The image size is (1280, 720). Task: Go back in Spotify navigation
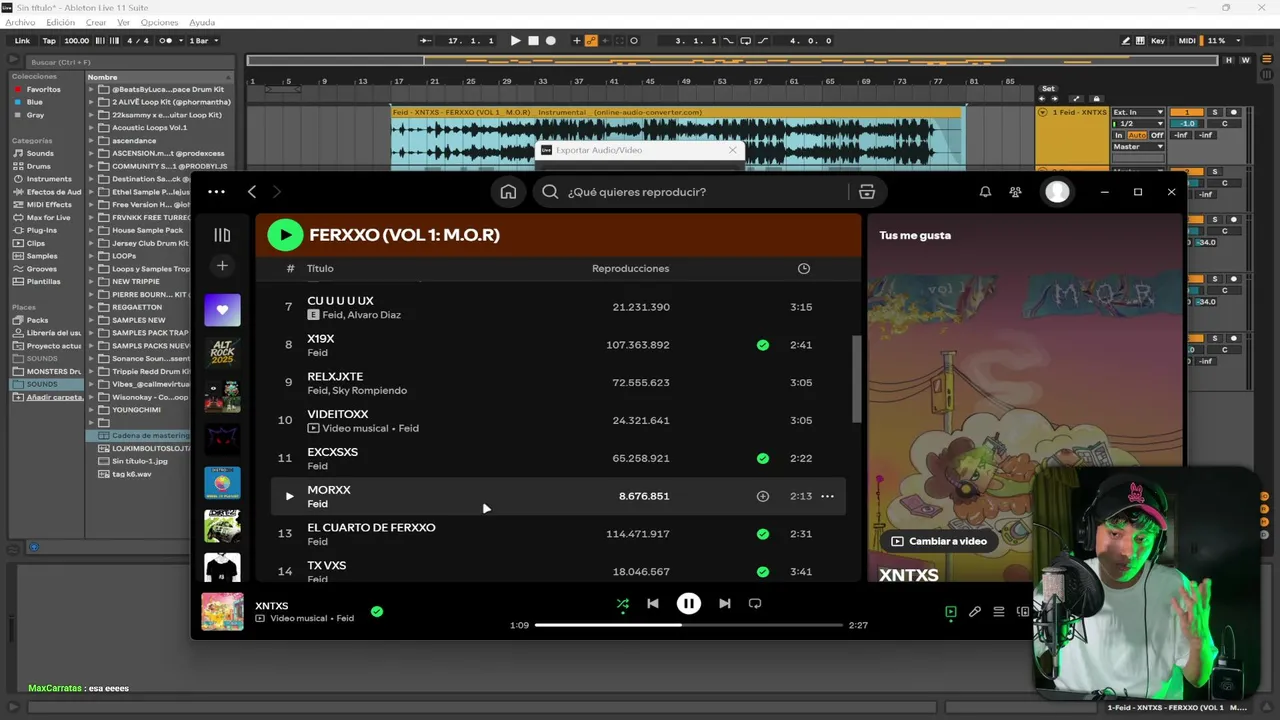tap(252, 192)
